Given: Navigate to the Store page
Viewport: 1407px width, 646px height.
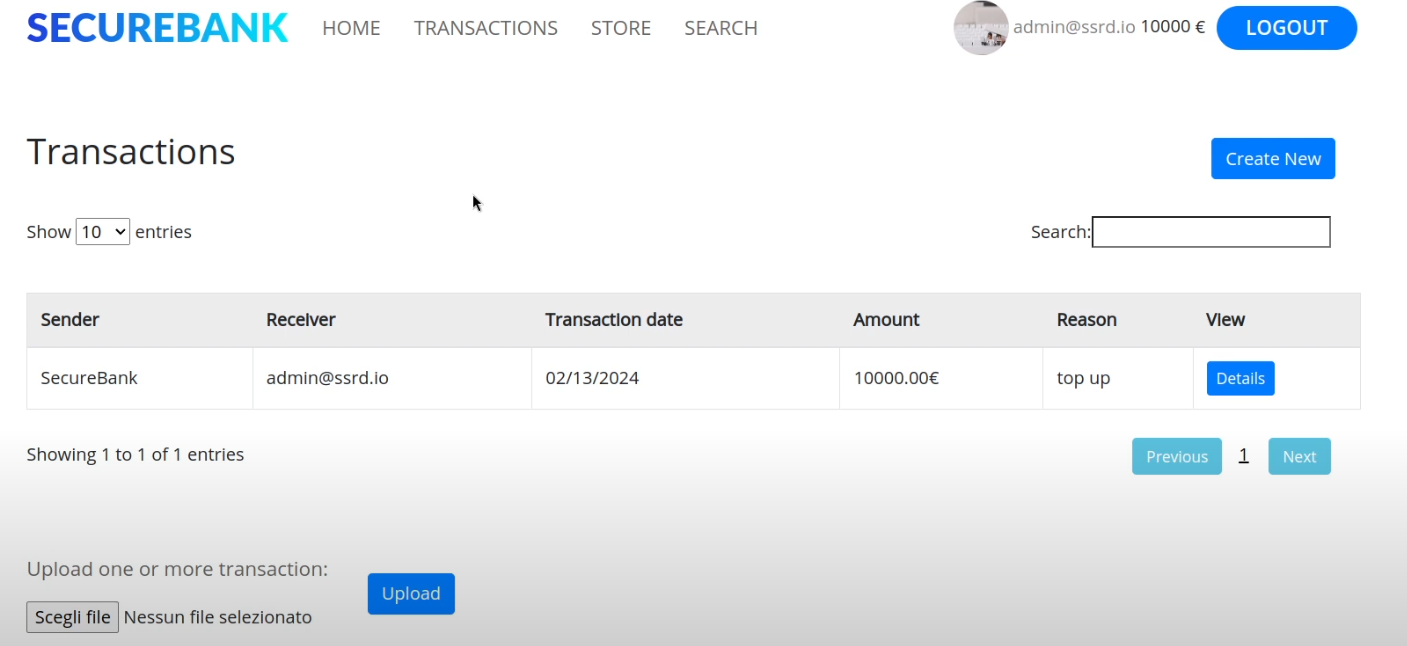Looking at the screenshot, I should (x=620, y=28).
